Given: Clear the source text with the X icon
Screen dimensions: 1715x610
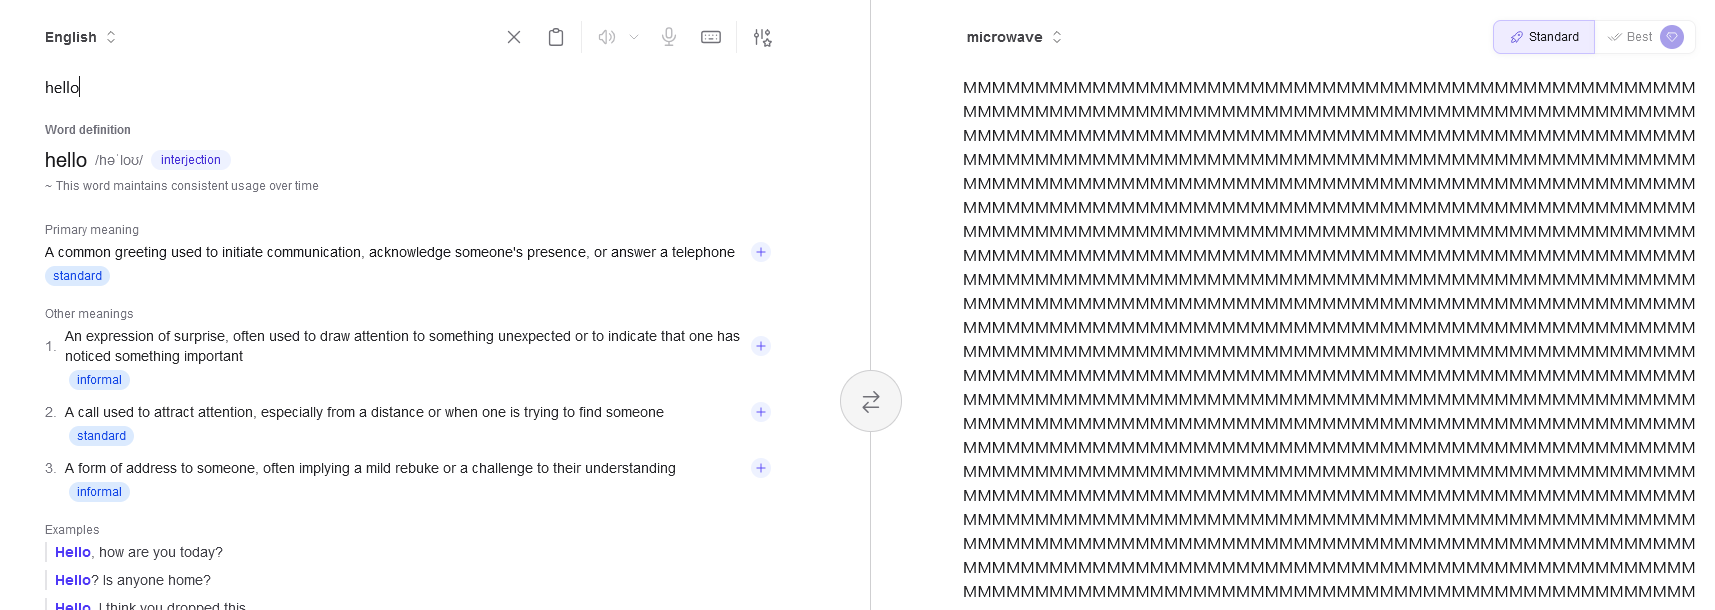Looking at the screenshot, I should tap(514, 37).
